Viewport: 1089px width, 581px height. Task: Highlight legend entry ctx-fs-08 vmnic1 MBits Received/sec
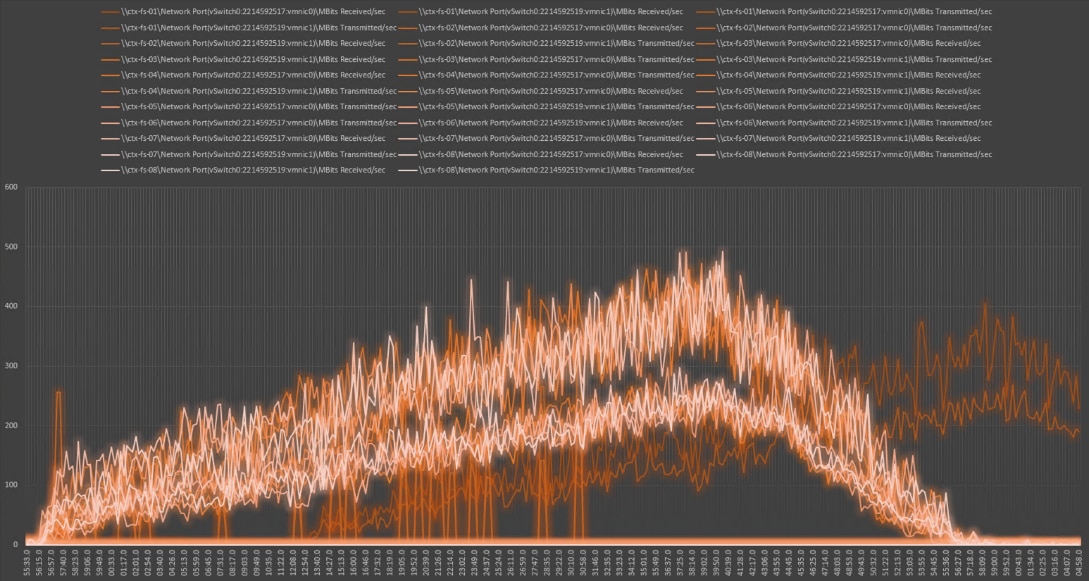coord(243,169)
